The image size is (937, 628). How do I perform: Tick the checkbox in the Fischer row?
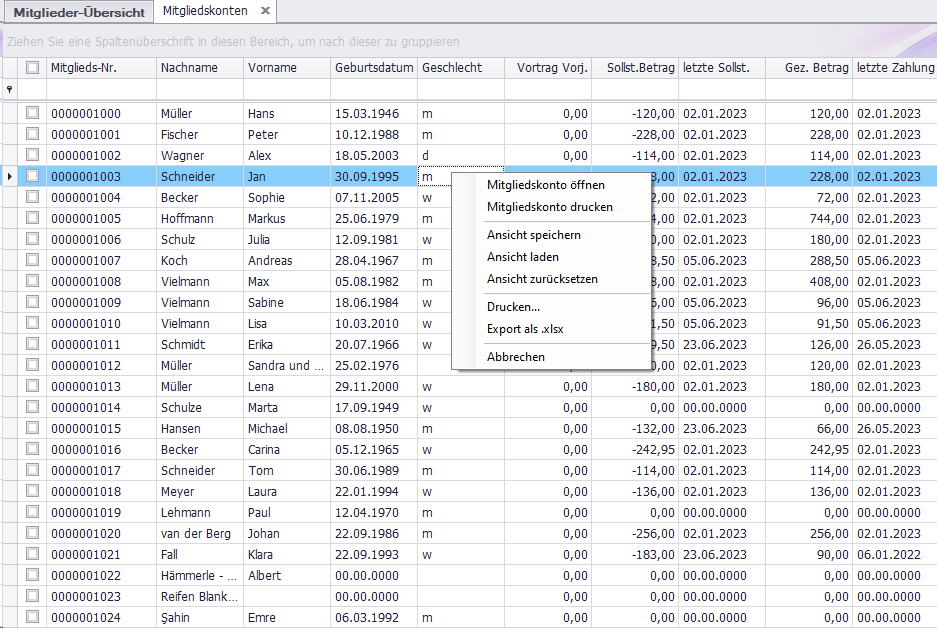pyautogui.click(x=33, y=135)
